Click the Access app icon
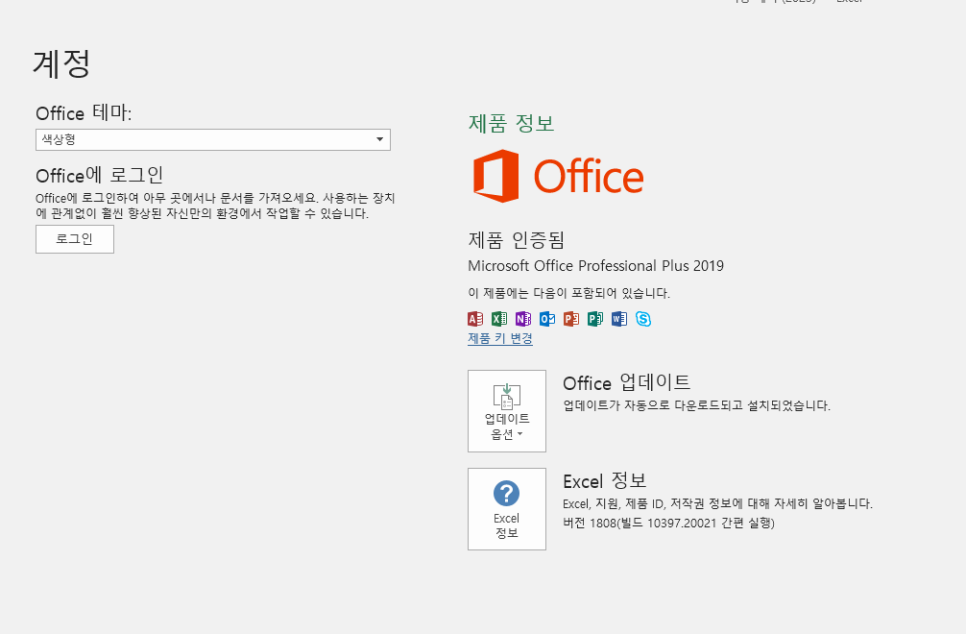966x634 pixels. (475, 319)
